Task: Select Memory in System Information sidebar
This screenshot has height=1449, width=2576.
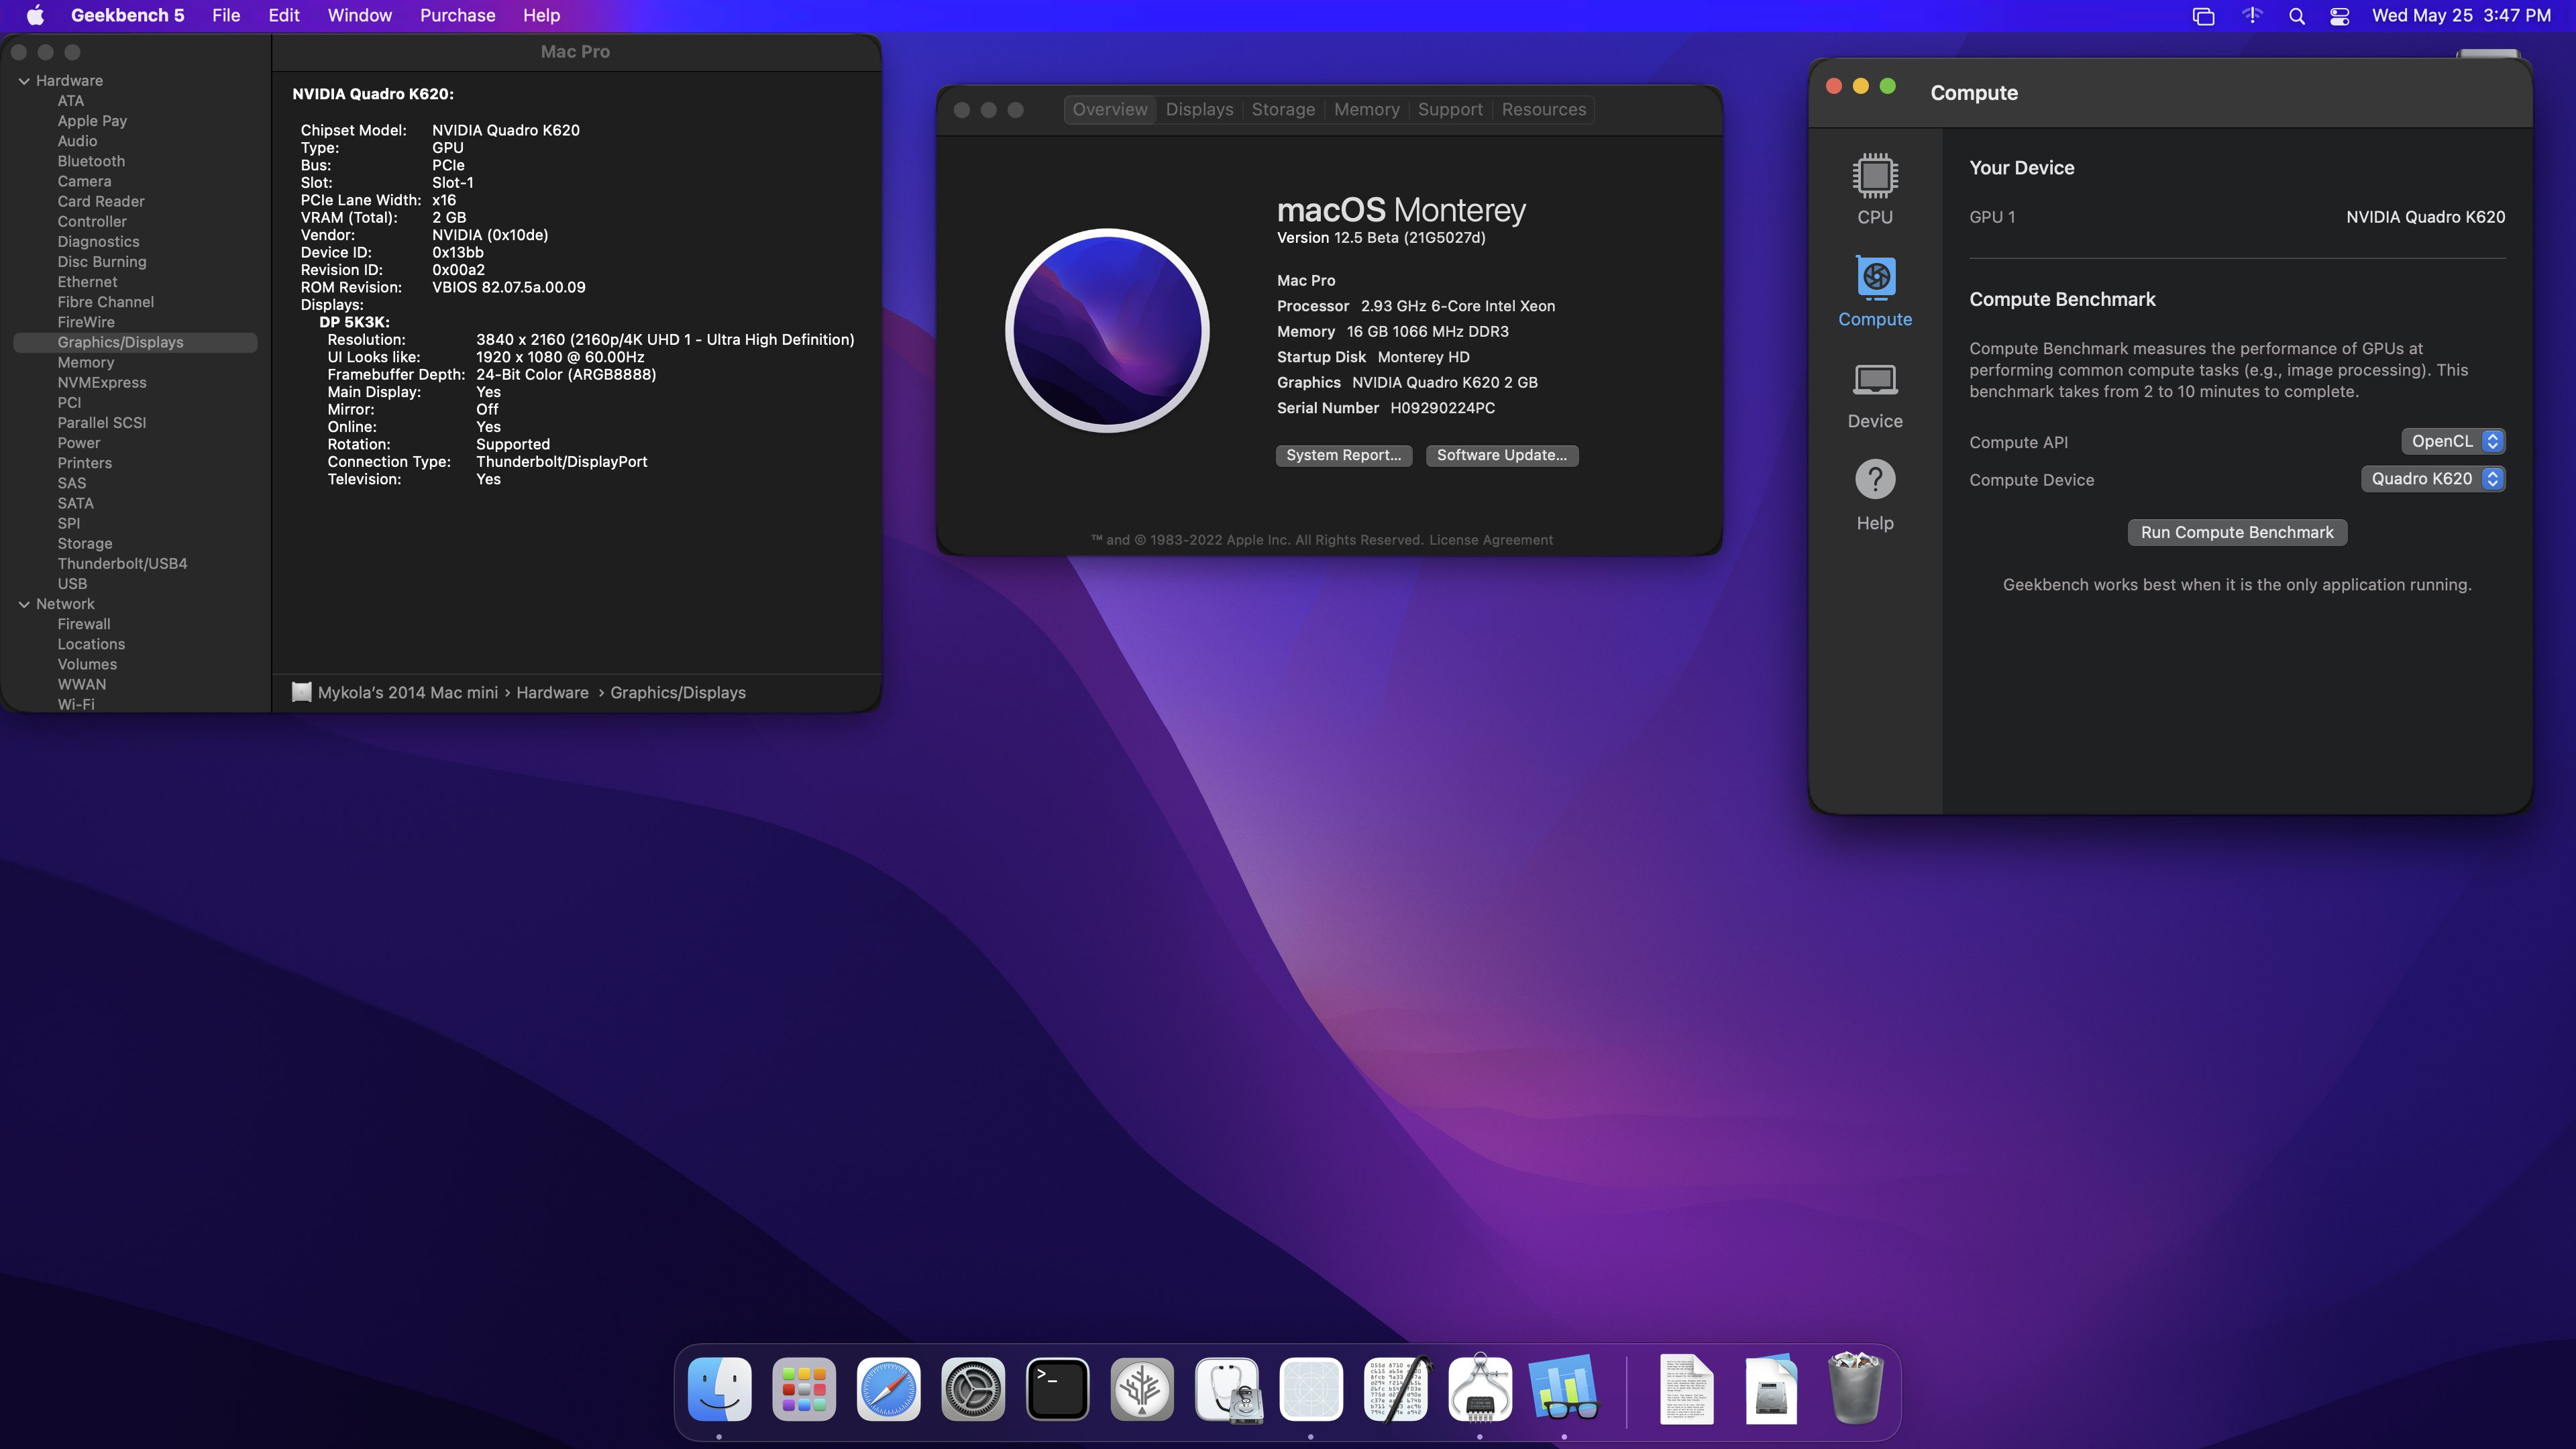Action: [x=85, y=363]
